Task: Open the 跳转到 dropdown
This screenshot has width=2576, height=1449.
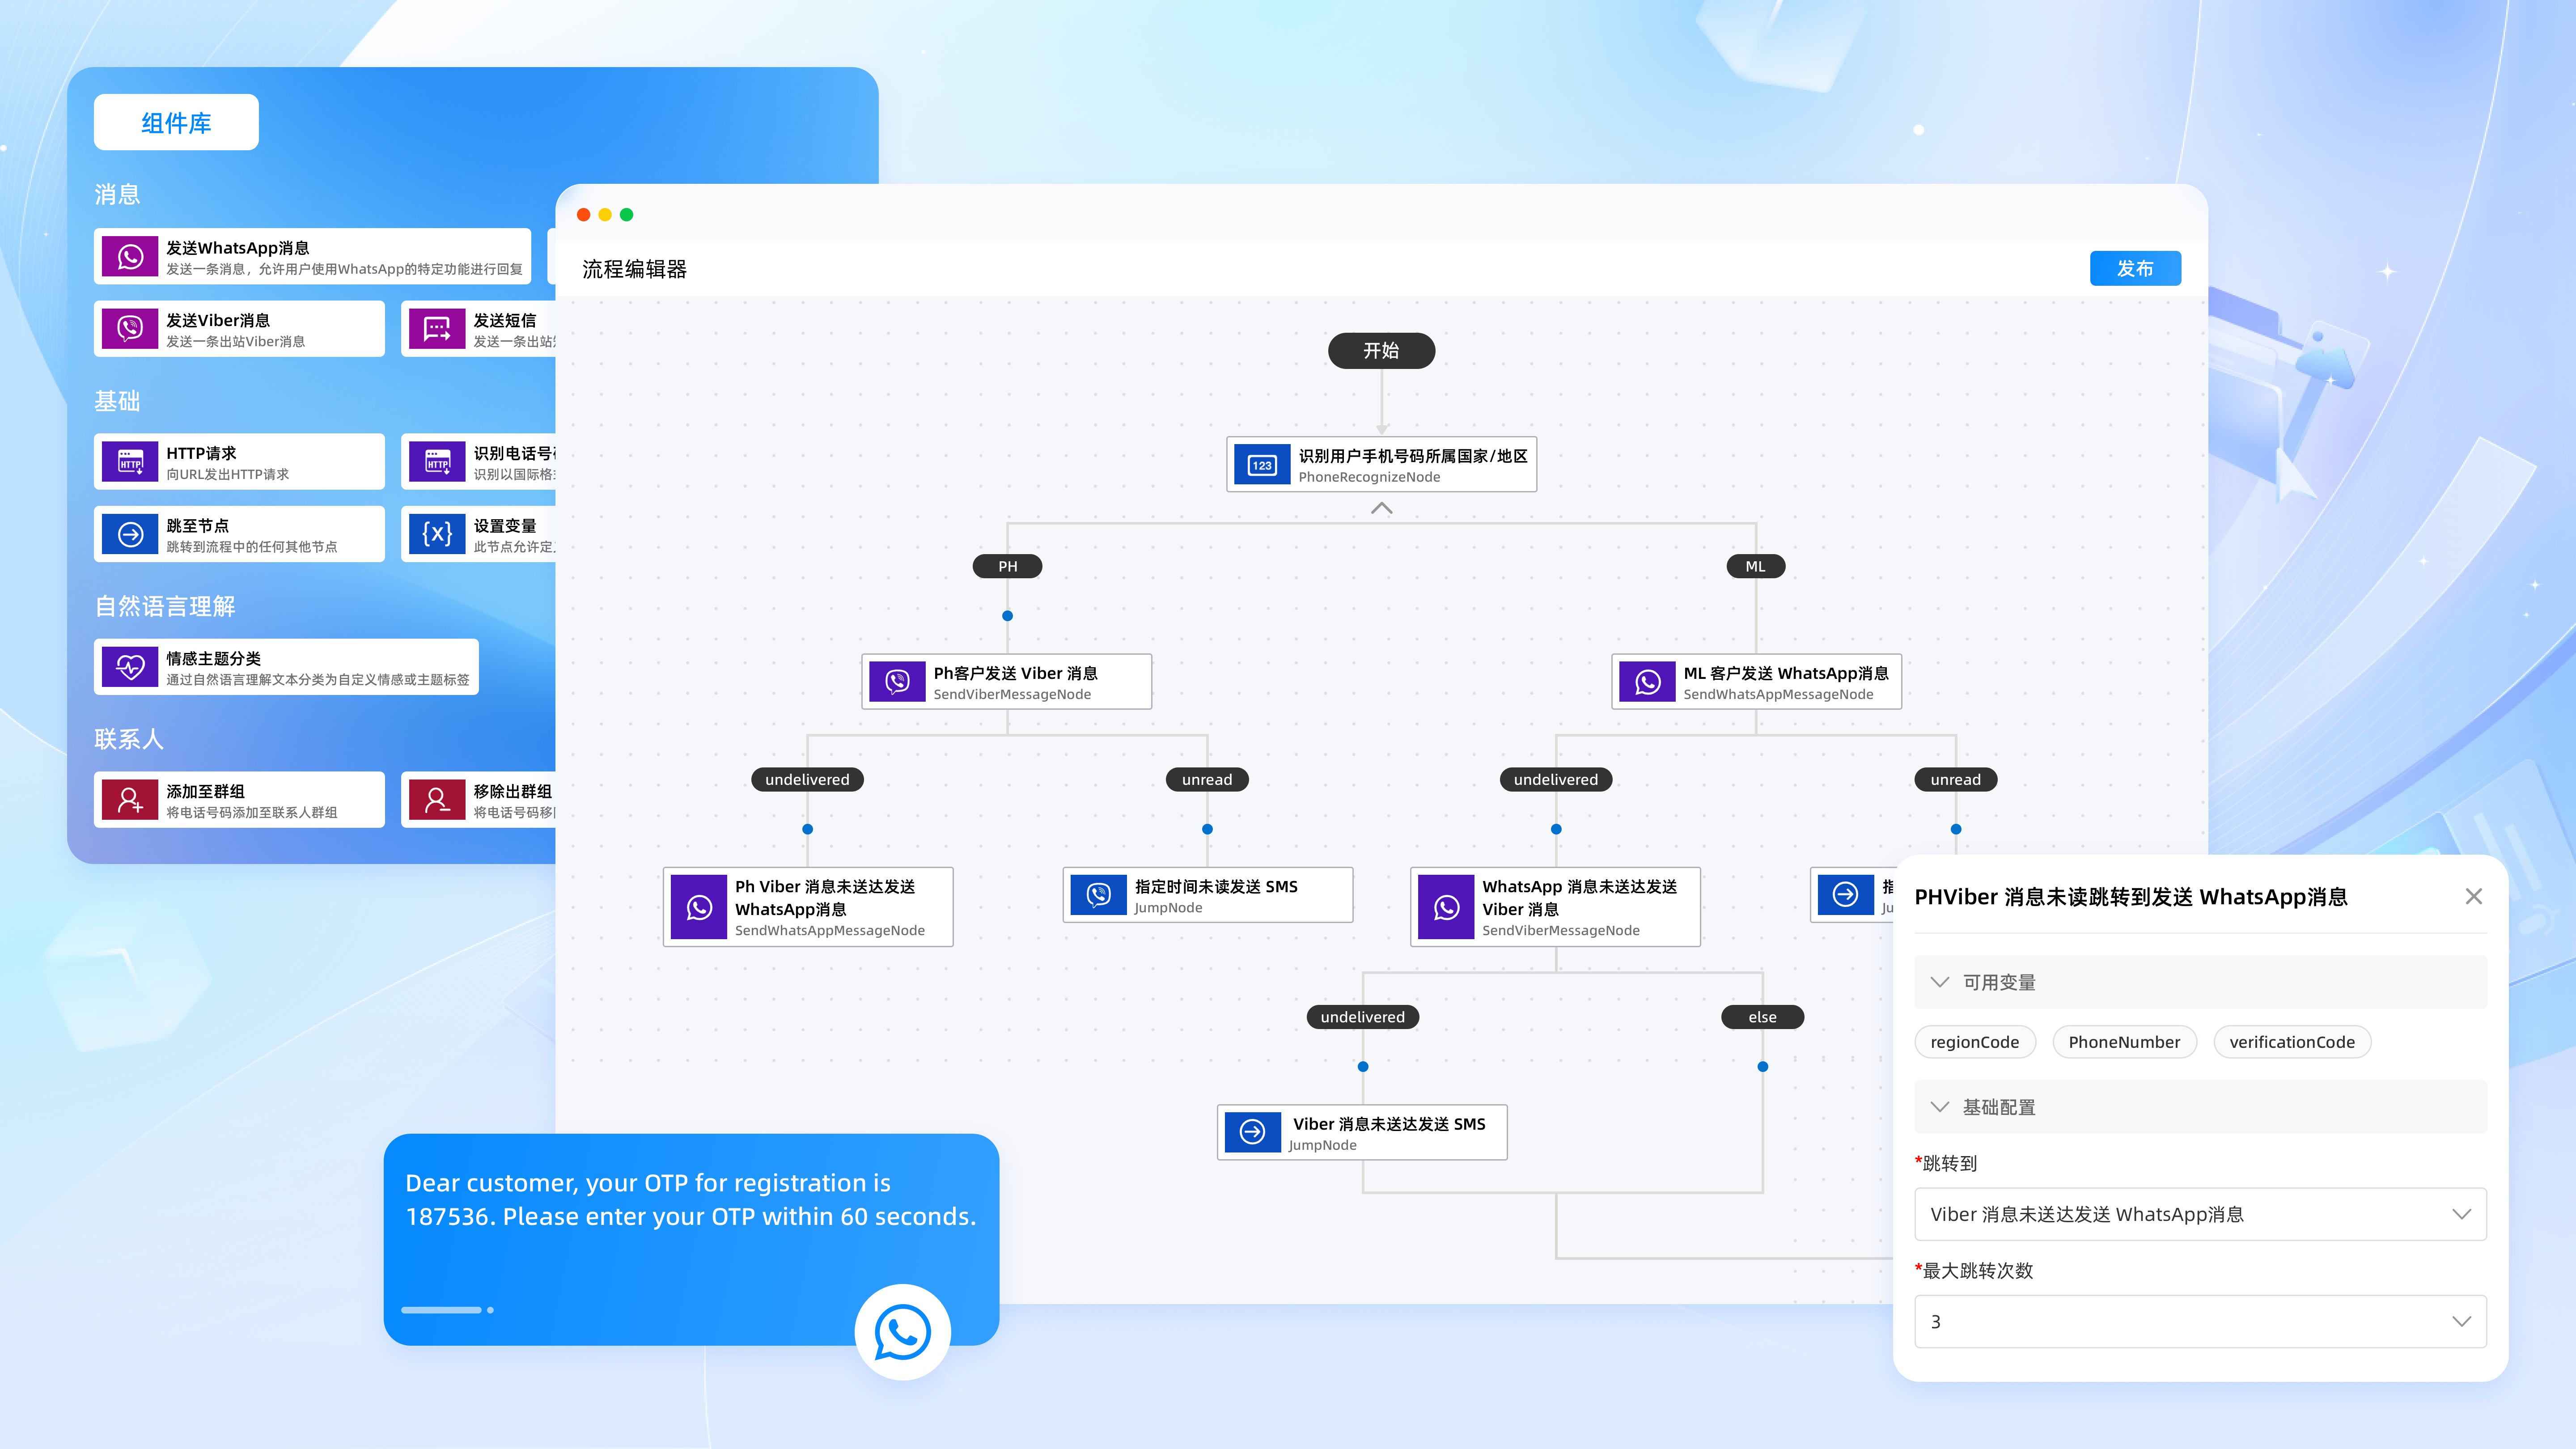Action: pos(2200,1214)
